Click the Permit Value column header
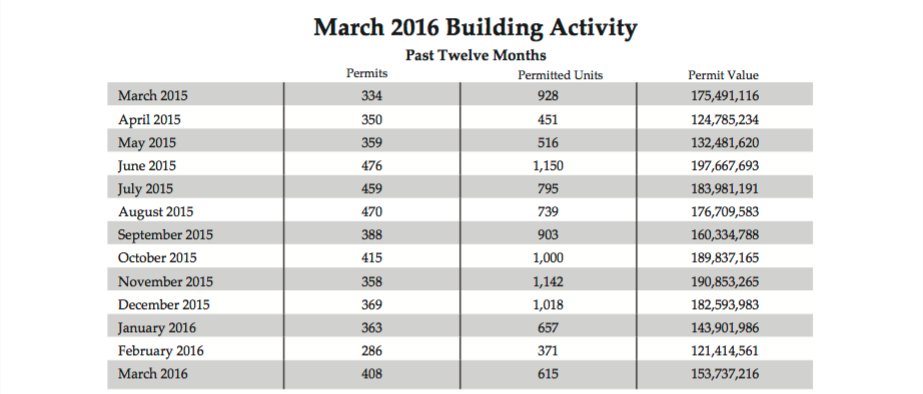This screenshot has height=394, width=923. pos(723,75)
